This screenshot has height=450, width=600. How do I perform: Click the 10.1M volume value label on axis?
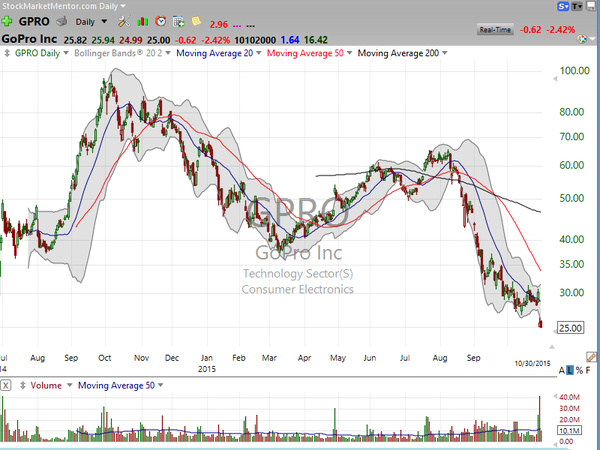569,431
